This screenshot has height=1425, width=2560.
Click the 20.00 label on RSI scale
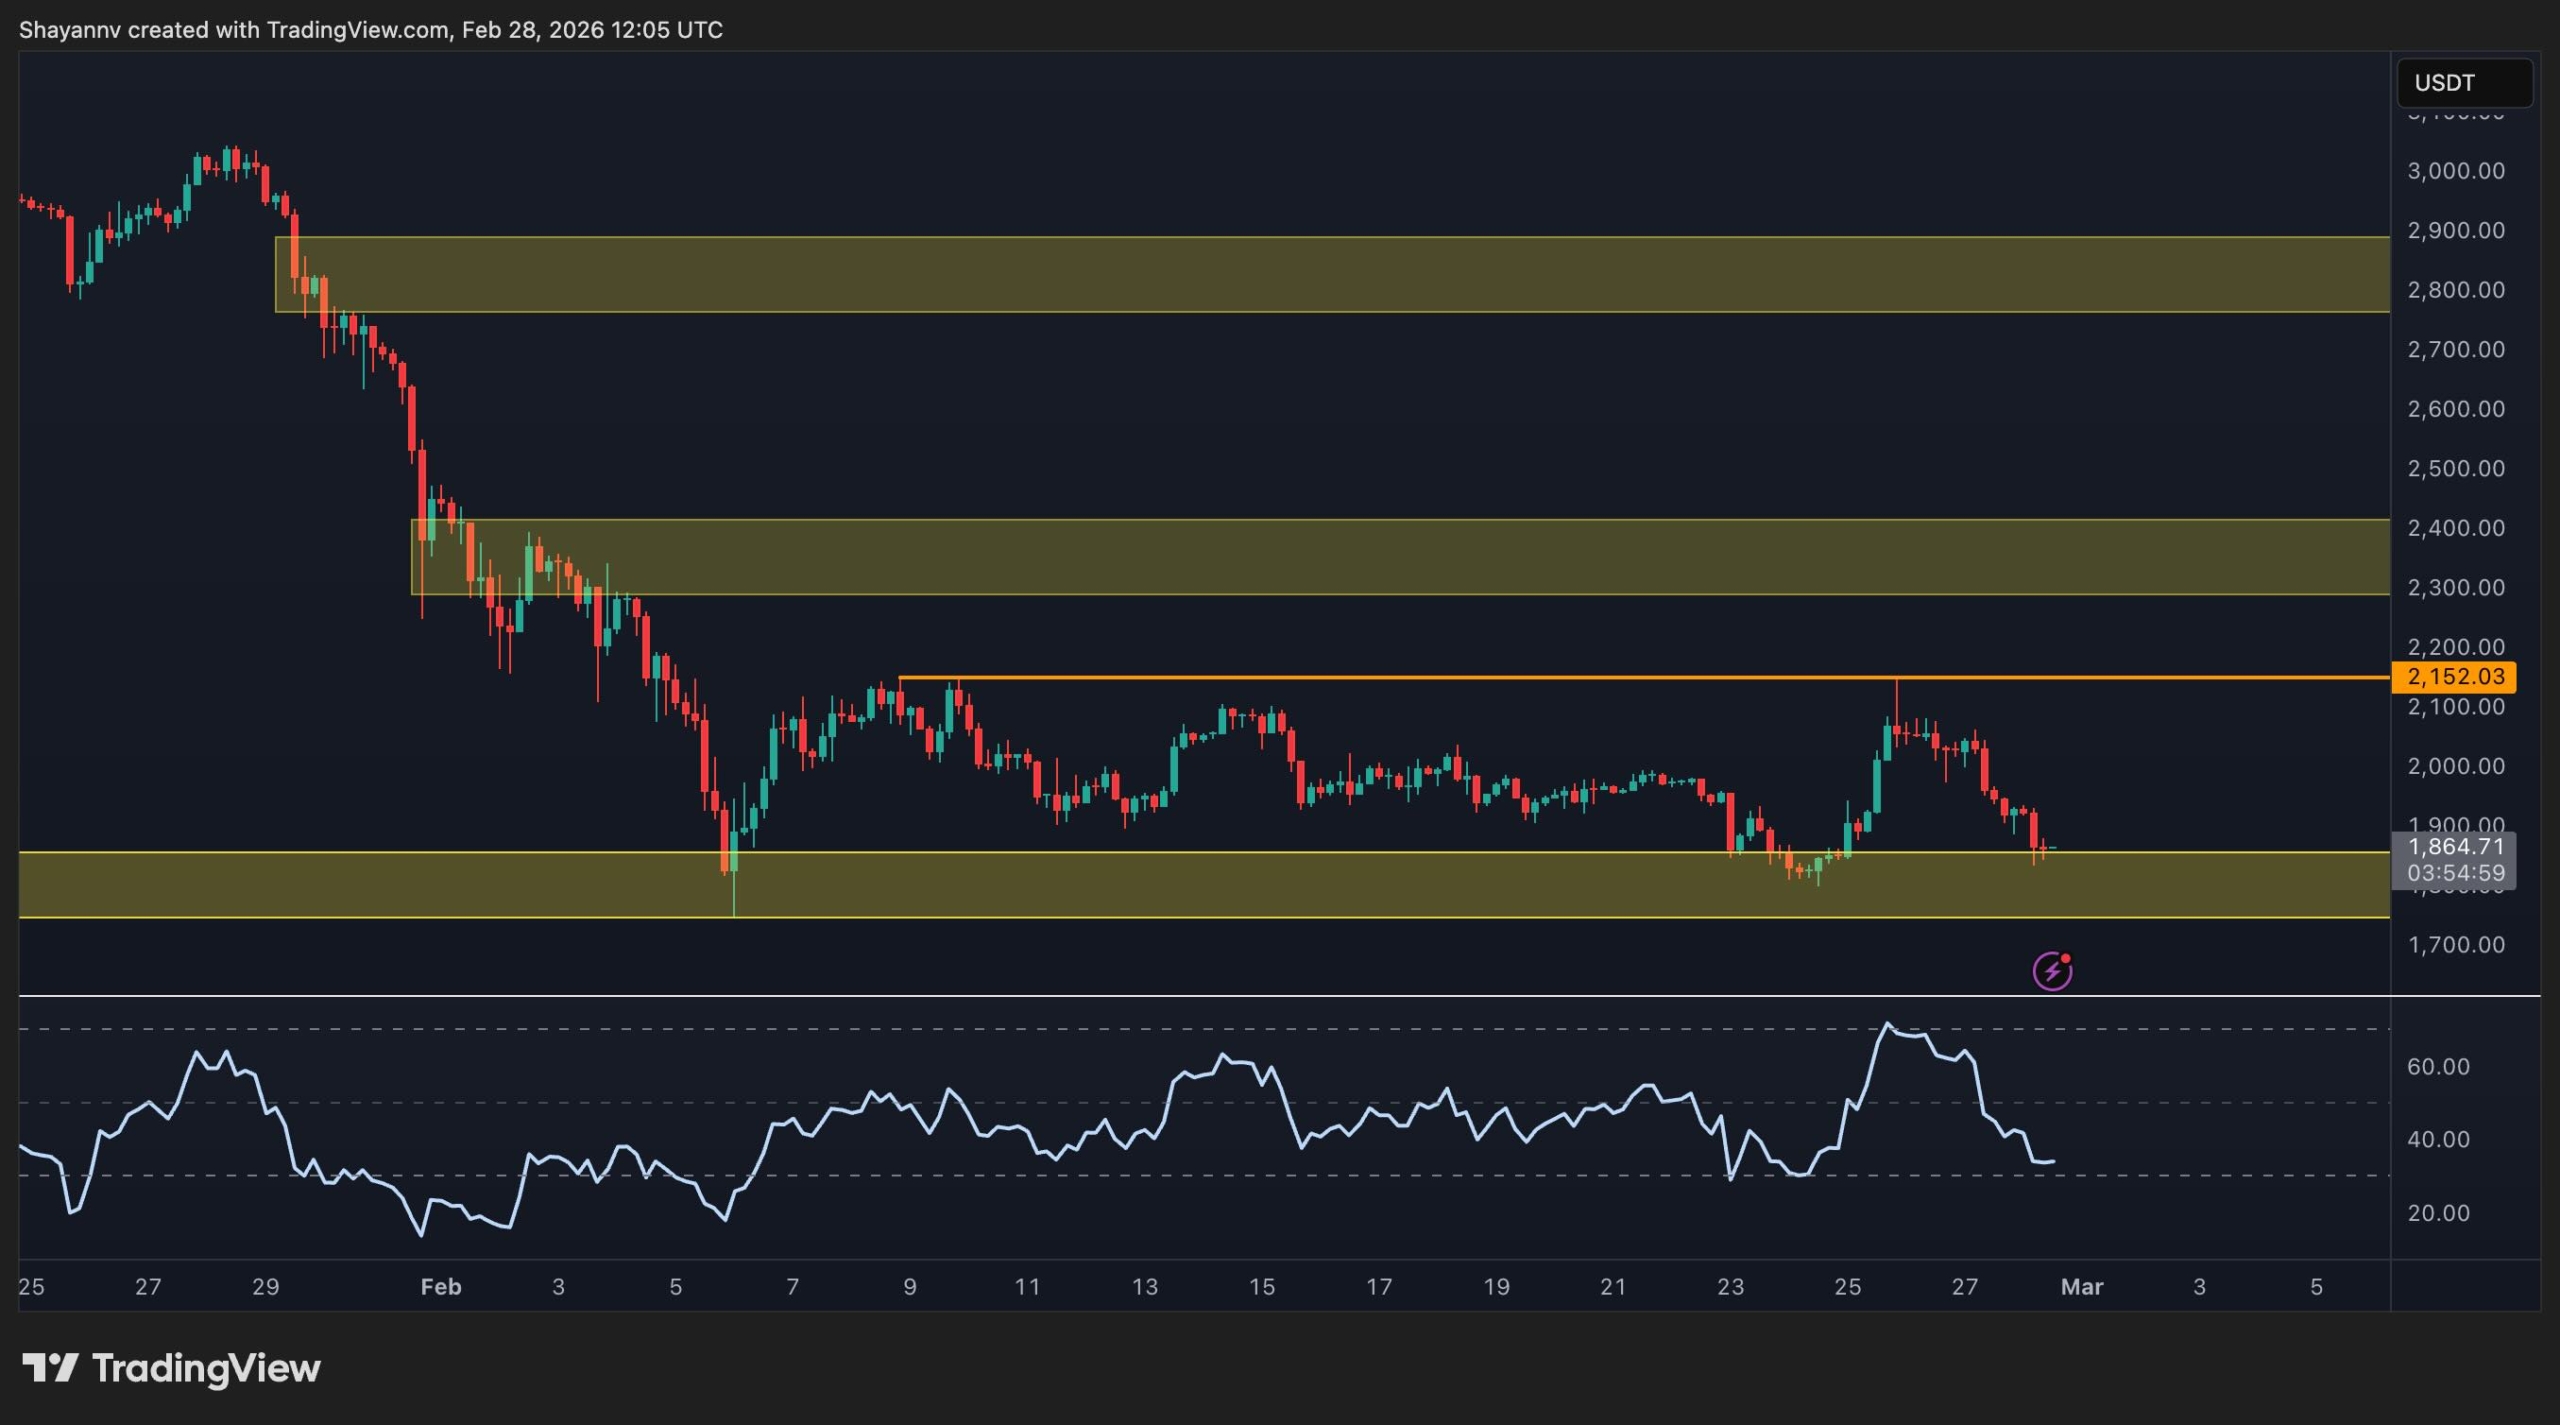pos(2438,1213)
